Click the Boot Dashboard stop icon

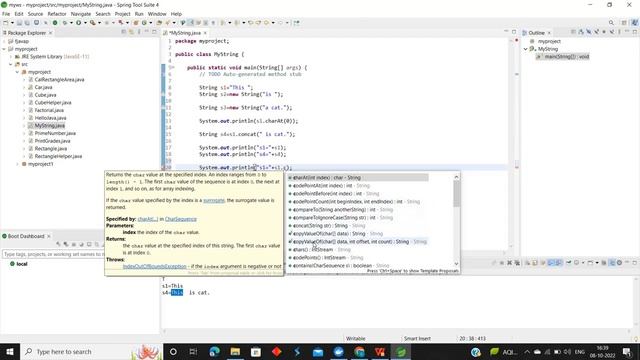point(74,244)
